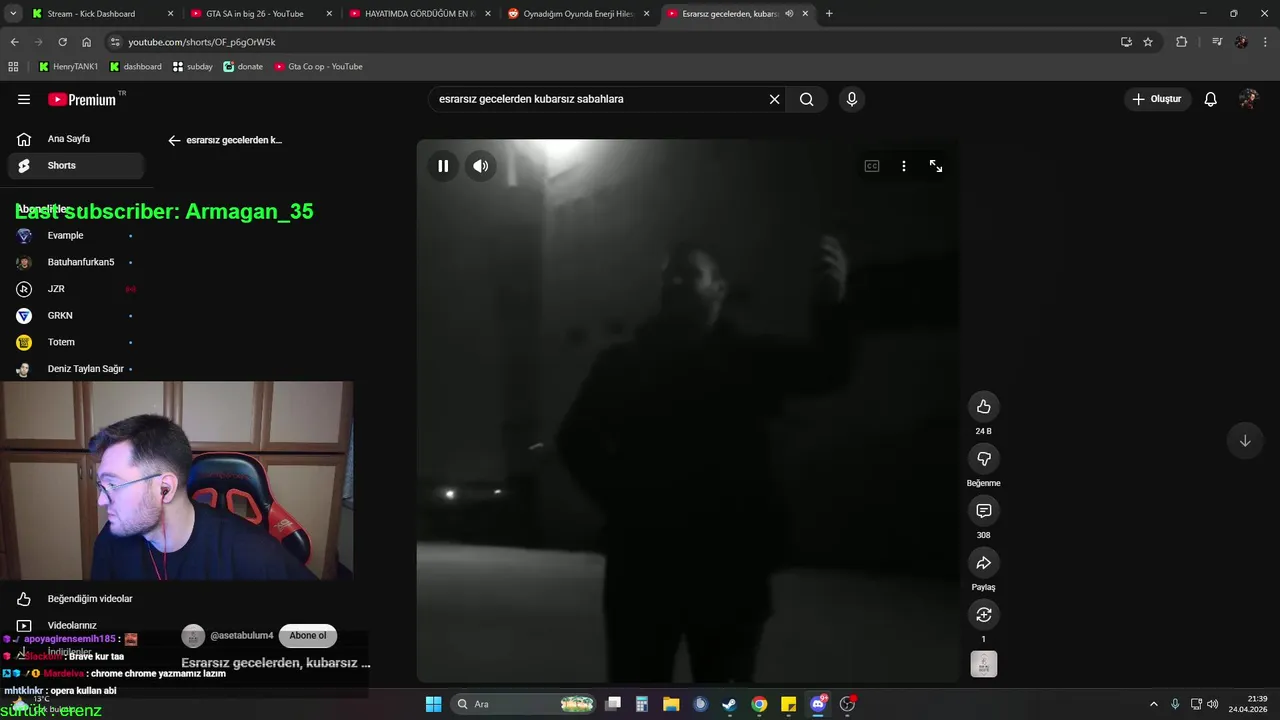
Task: Open the Gta Co op - YouTube bookmark
Action: pos(318,67)
